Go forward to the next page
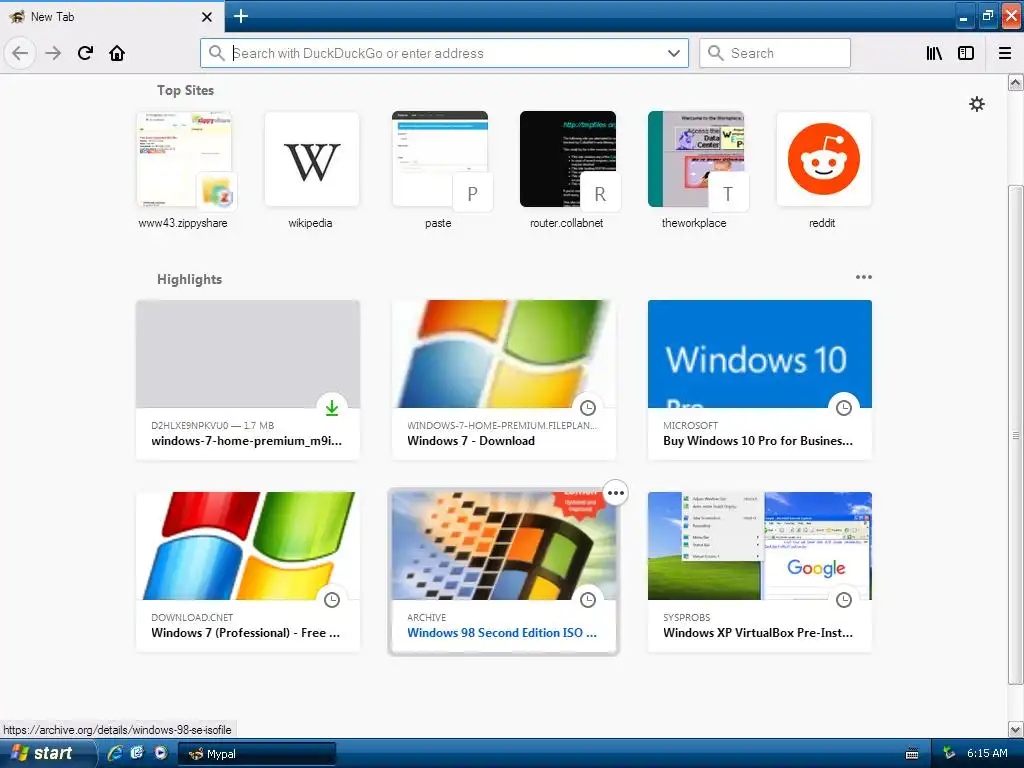This screenshot has width=1024, height=768. tap(53, 53)
